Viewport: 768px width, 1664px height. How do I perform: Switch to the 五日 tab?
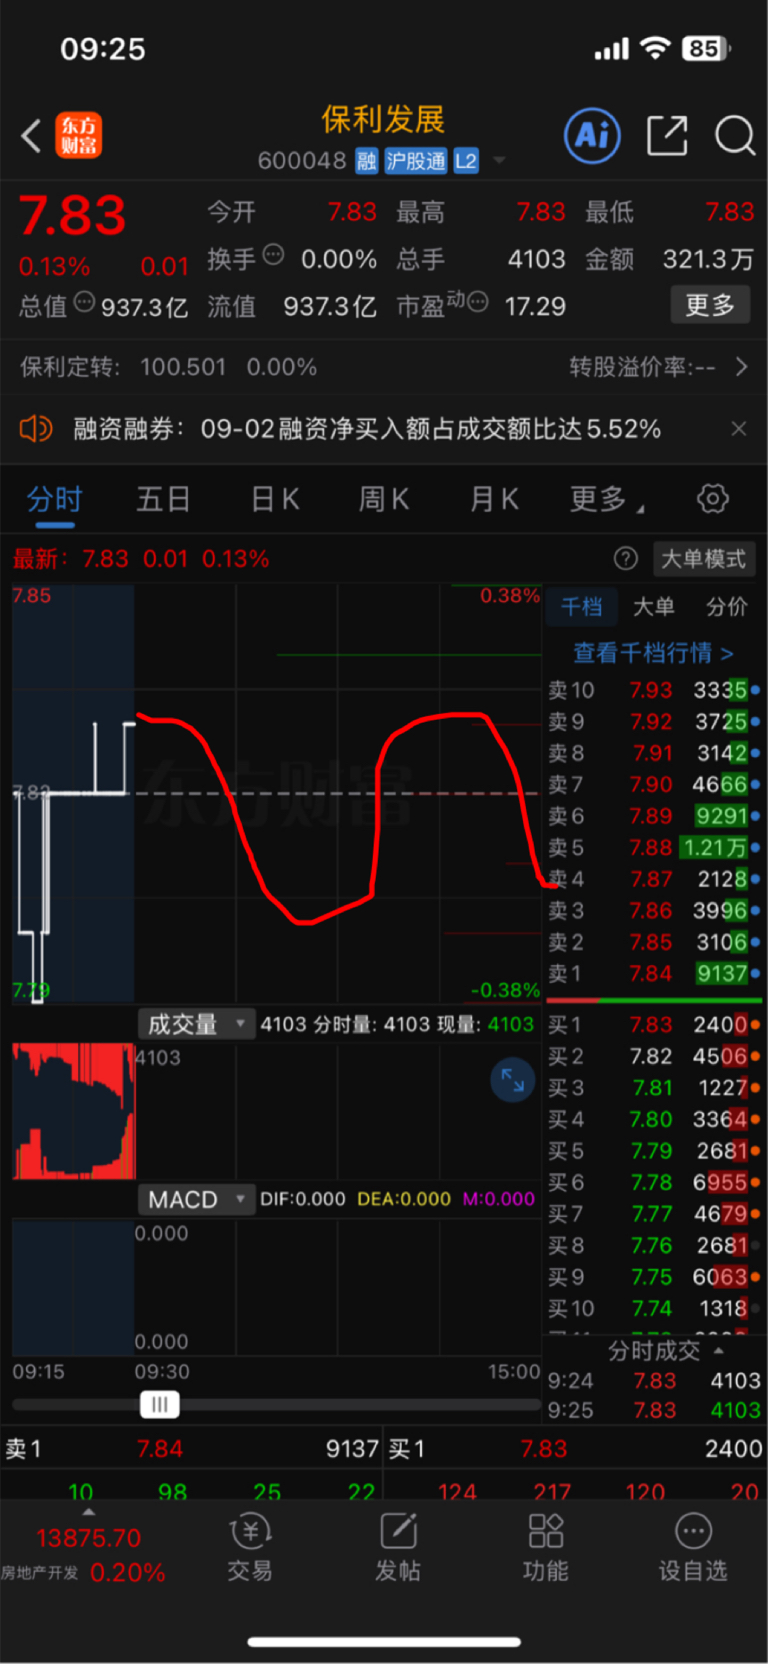point(163,498)
